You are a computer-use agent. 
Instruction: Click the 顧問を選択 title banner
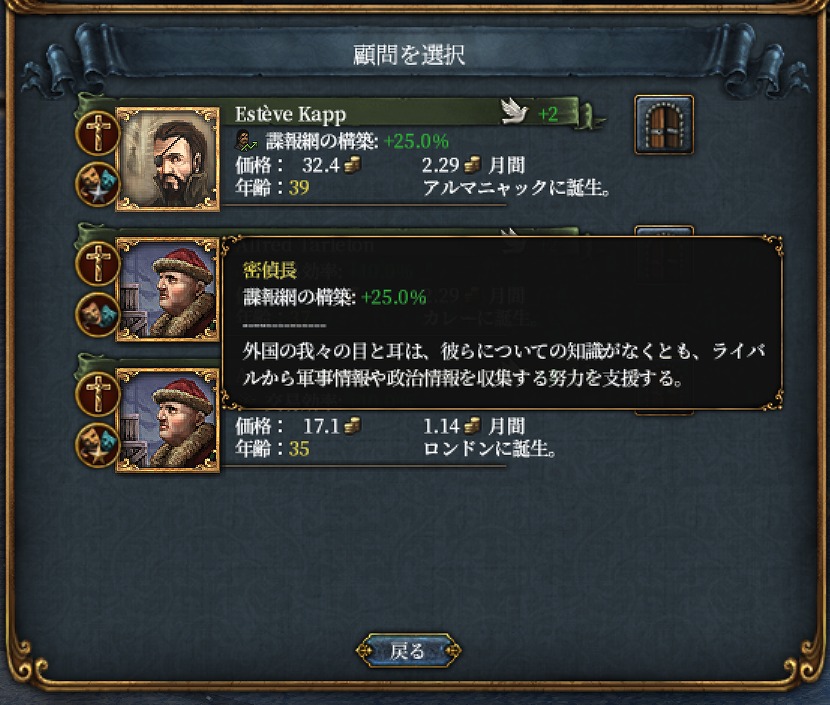(409, 55)
